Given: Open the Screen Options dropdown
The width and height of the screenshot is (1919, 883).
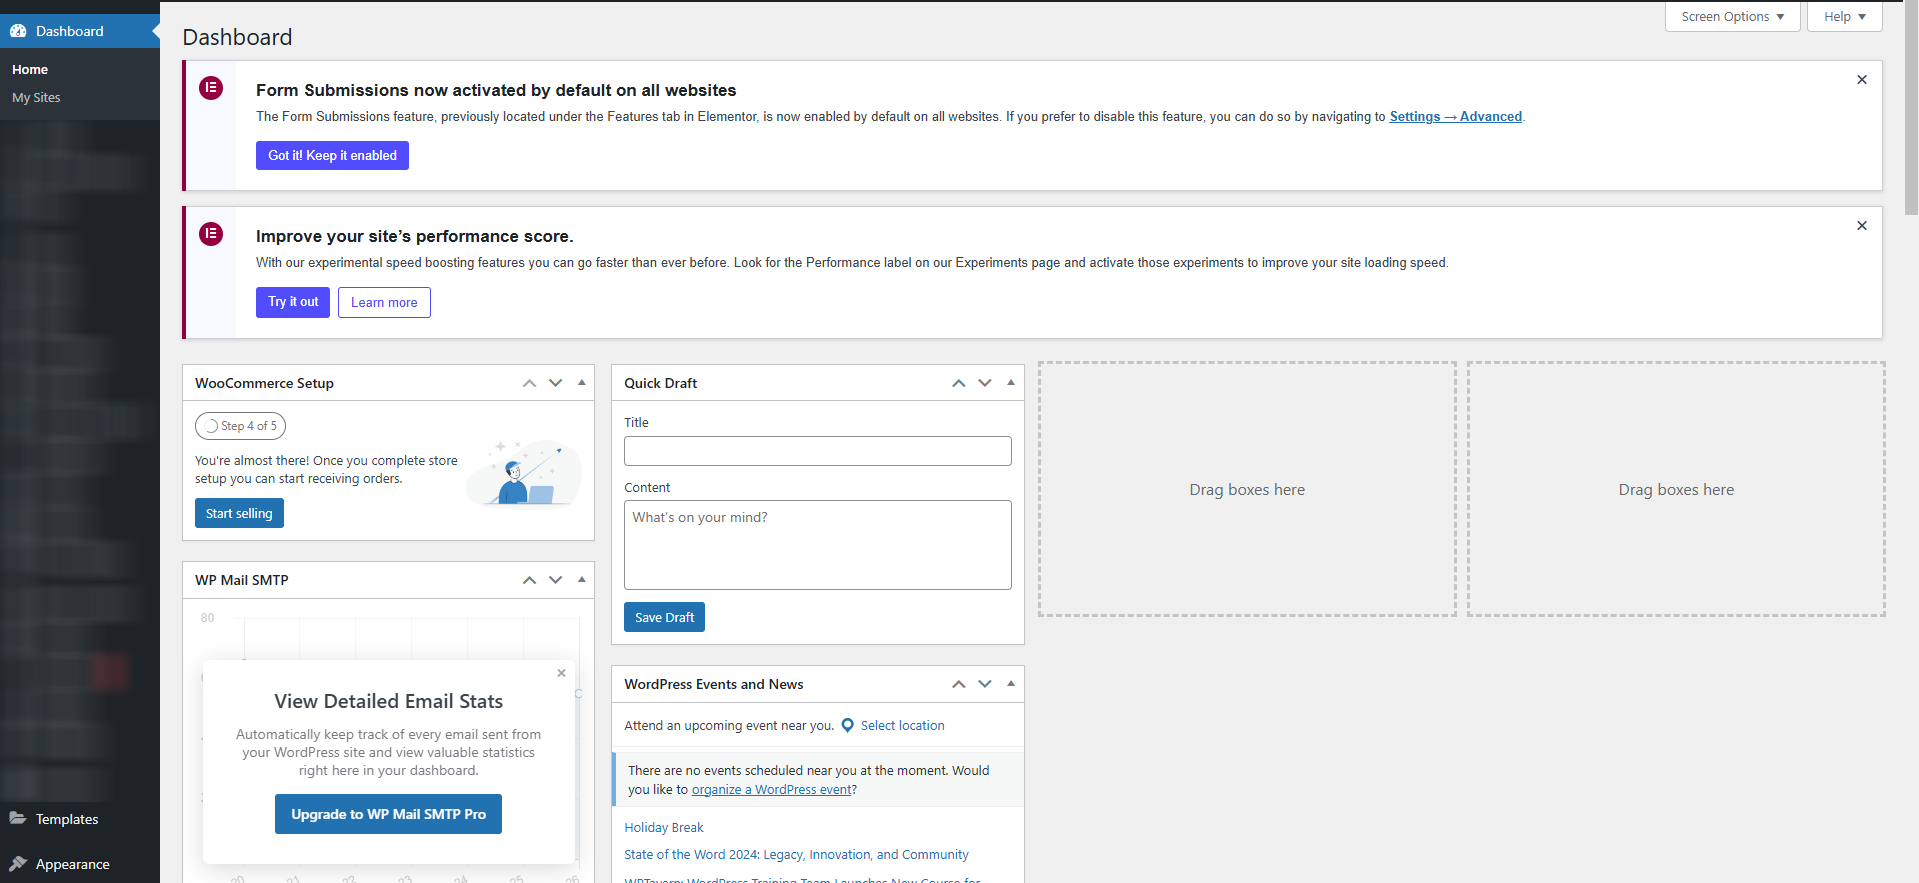Looking at the screenshot, I should click(1733, 17).
